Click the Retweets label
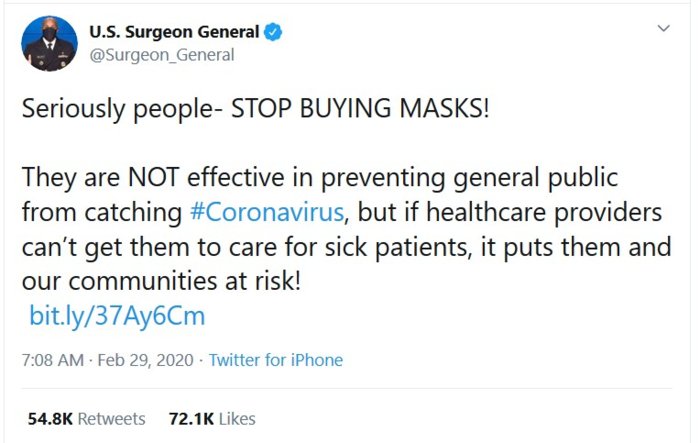The image size is (700, 443). pyautogui.click(x=112, y=419)
